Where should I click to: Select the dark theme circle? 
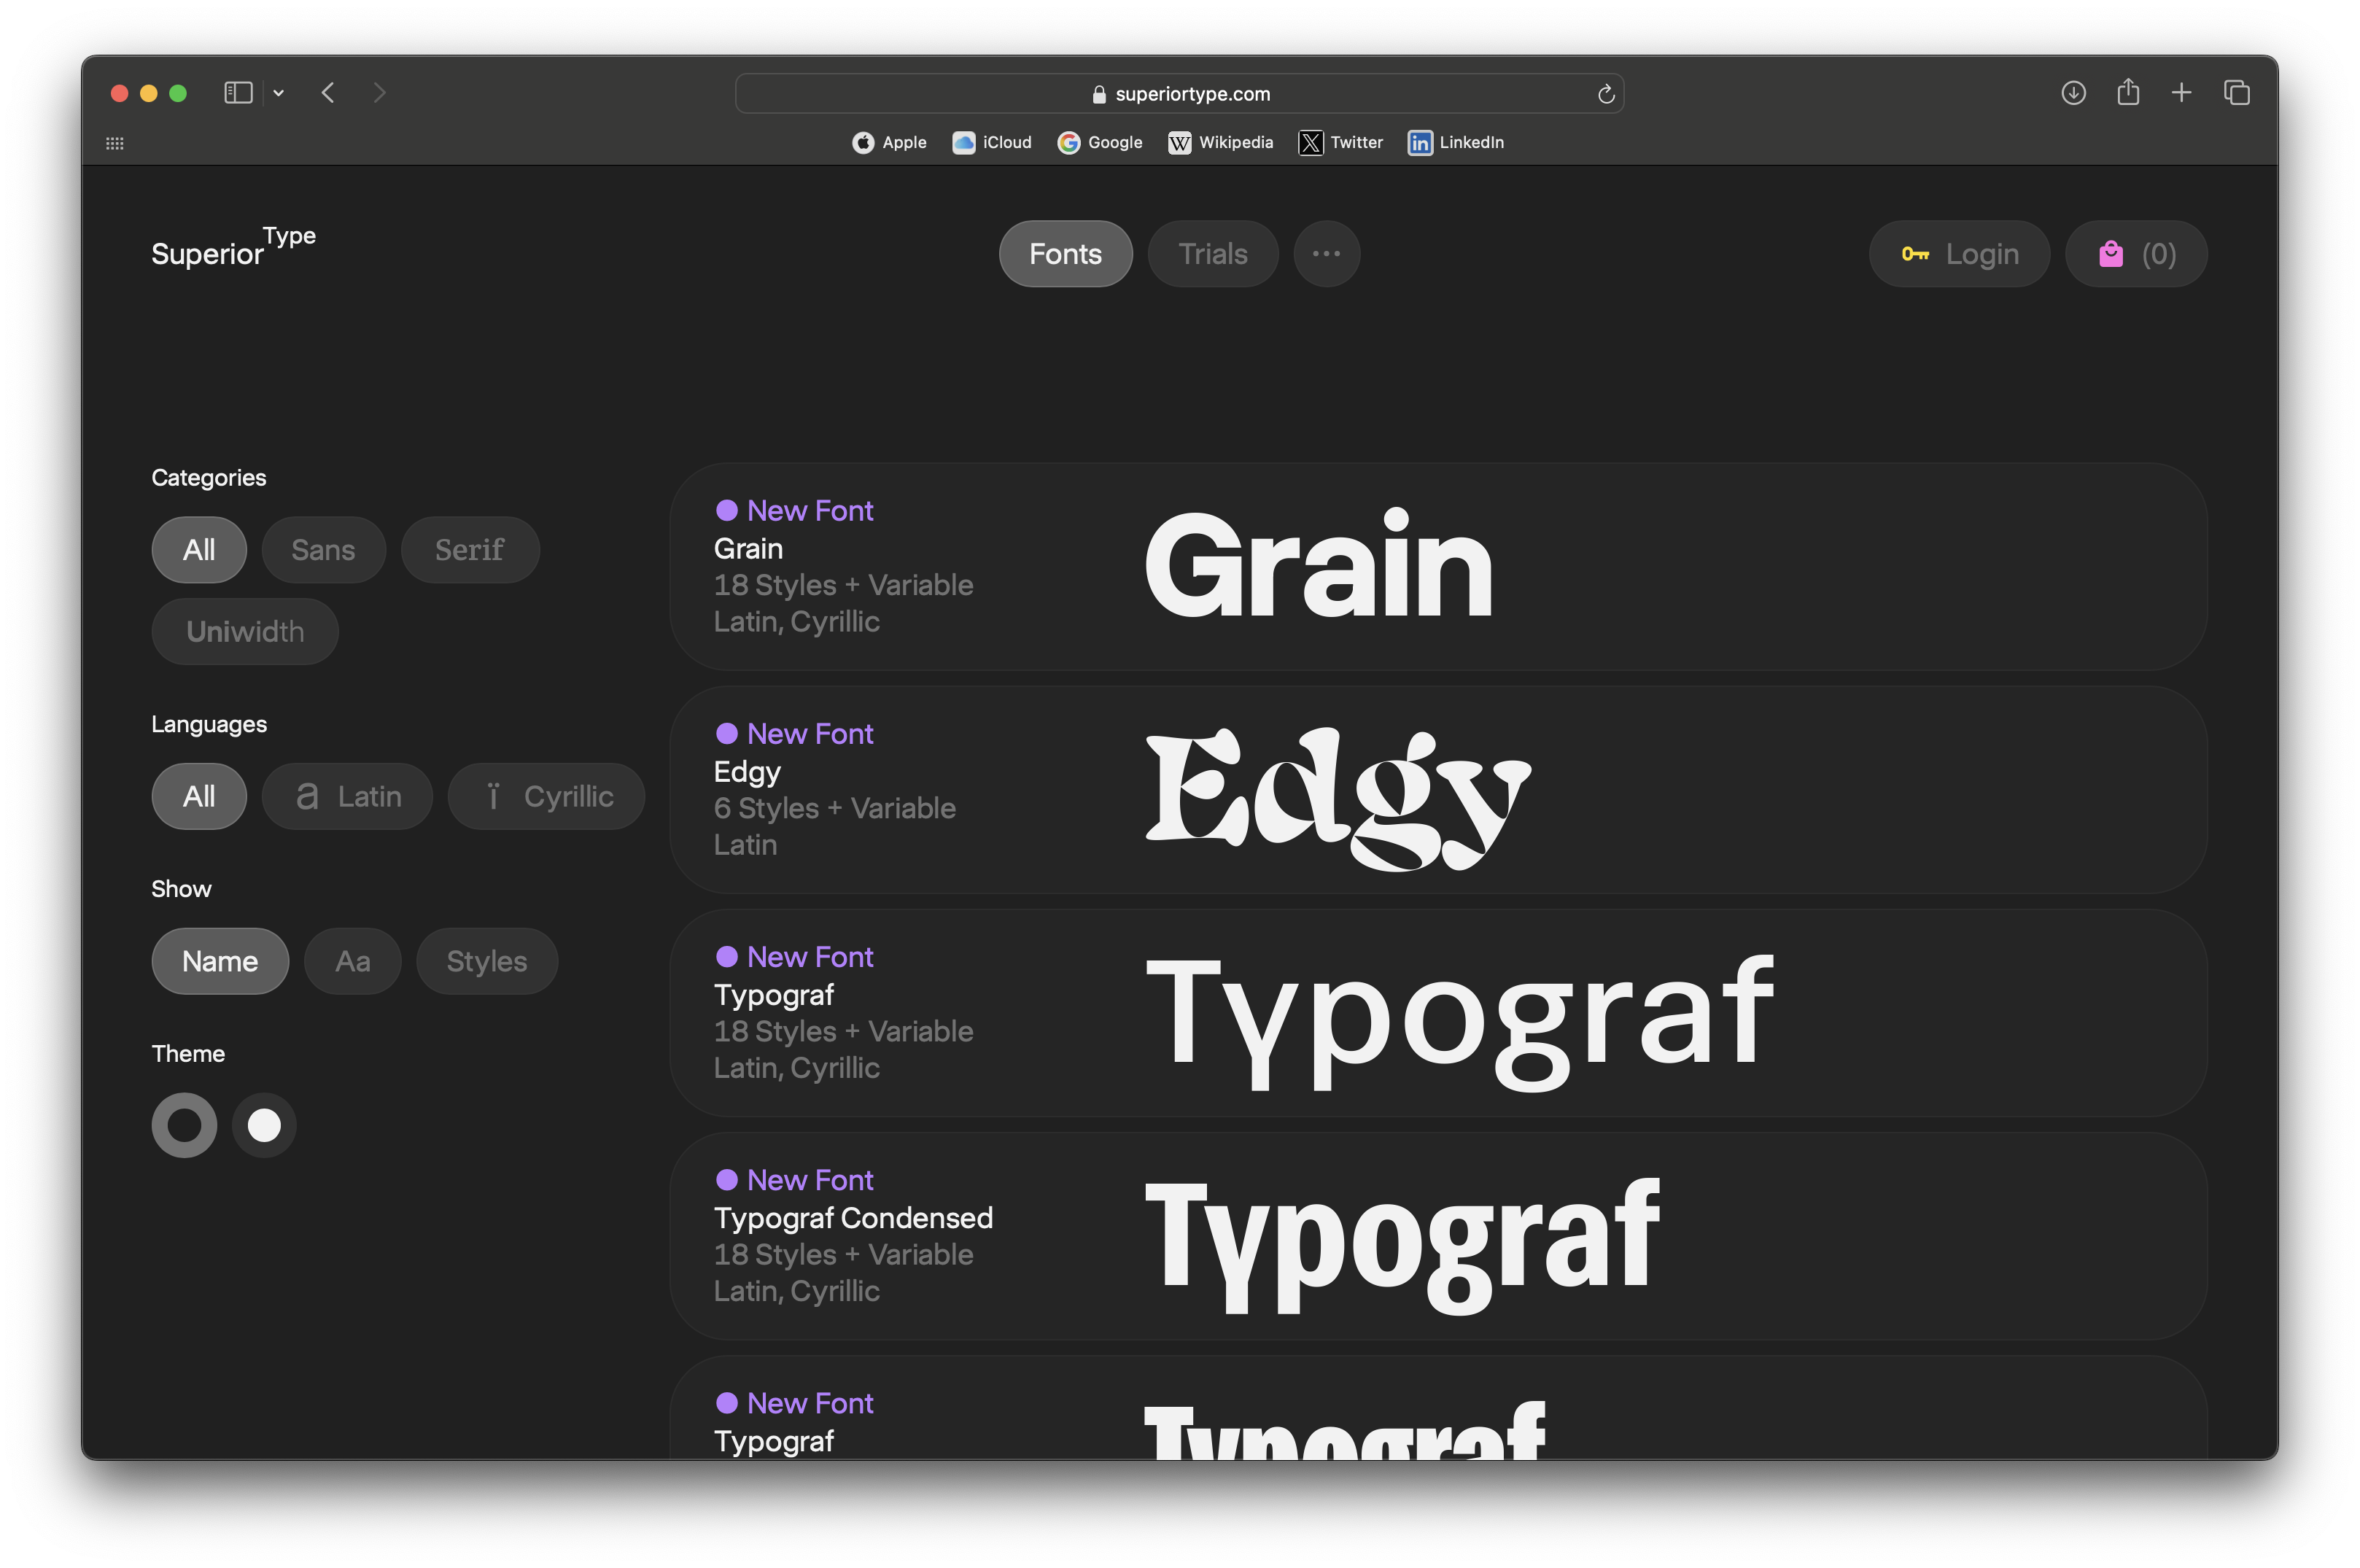coord(184,1125)
